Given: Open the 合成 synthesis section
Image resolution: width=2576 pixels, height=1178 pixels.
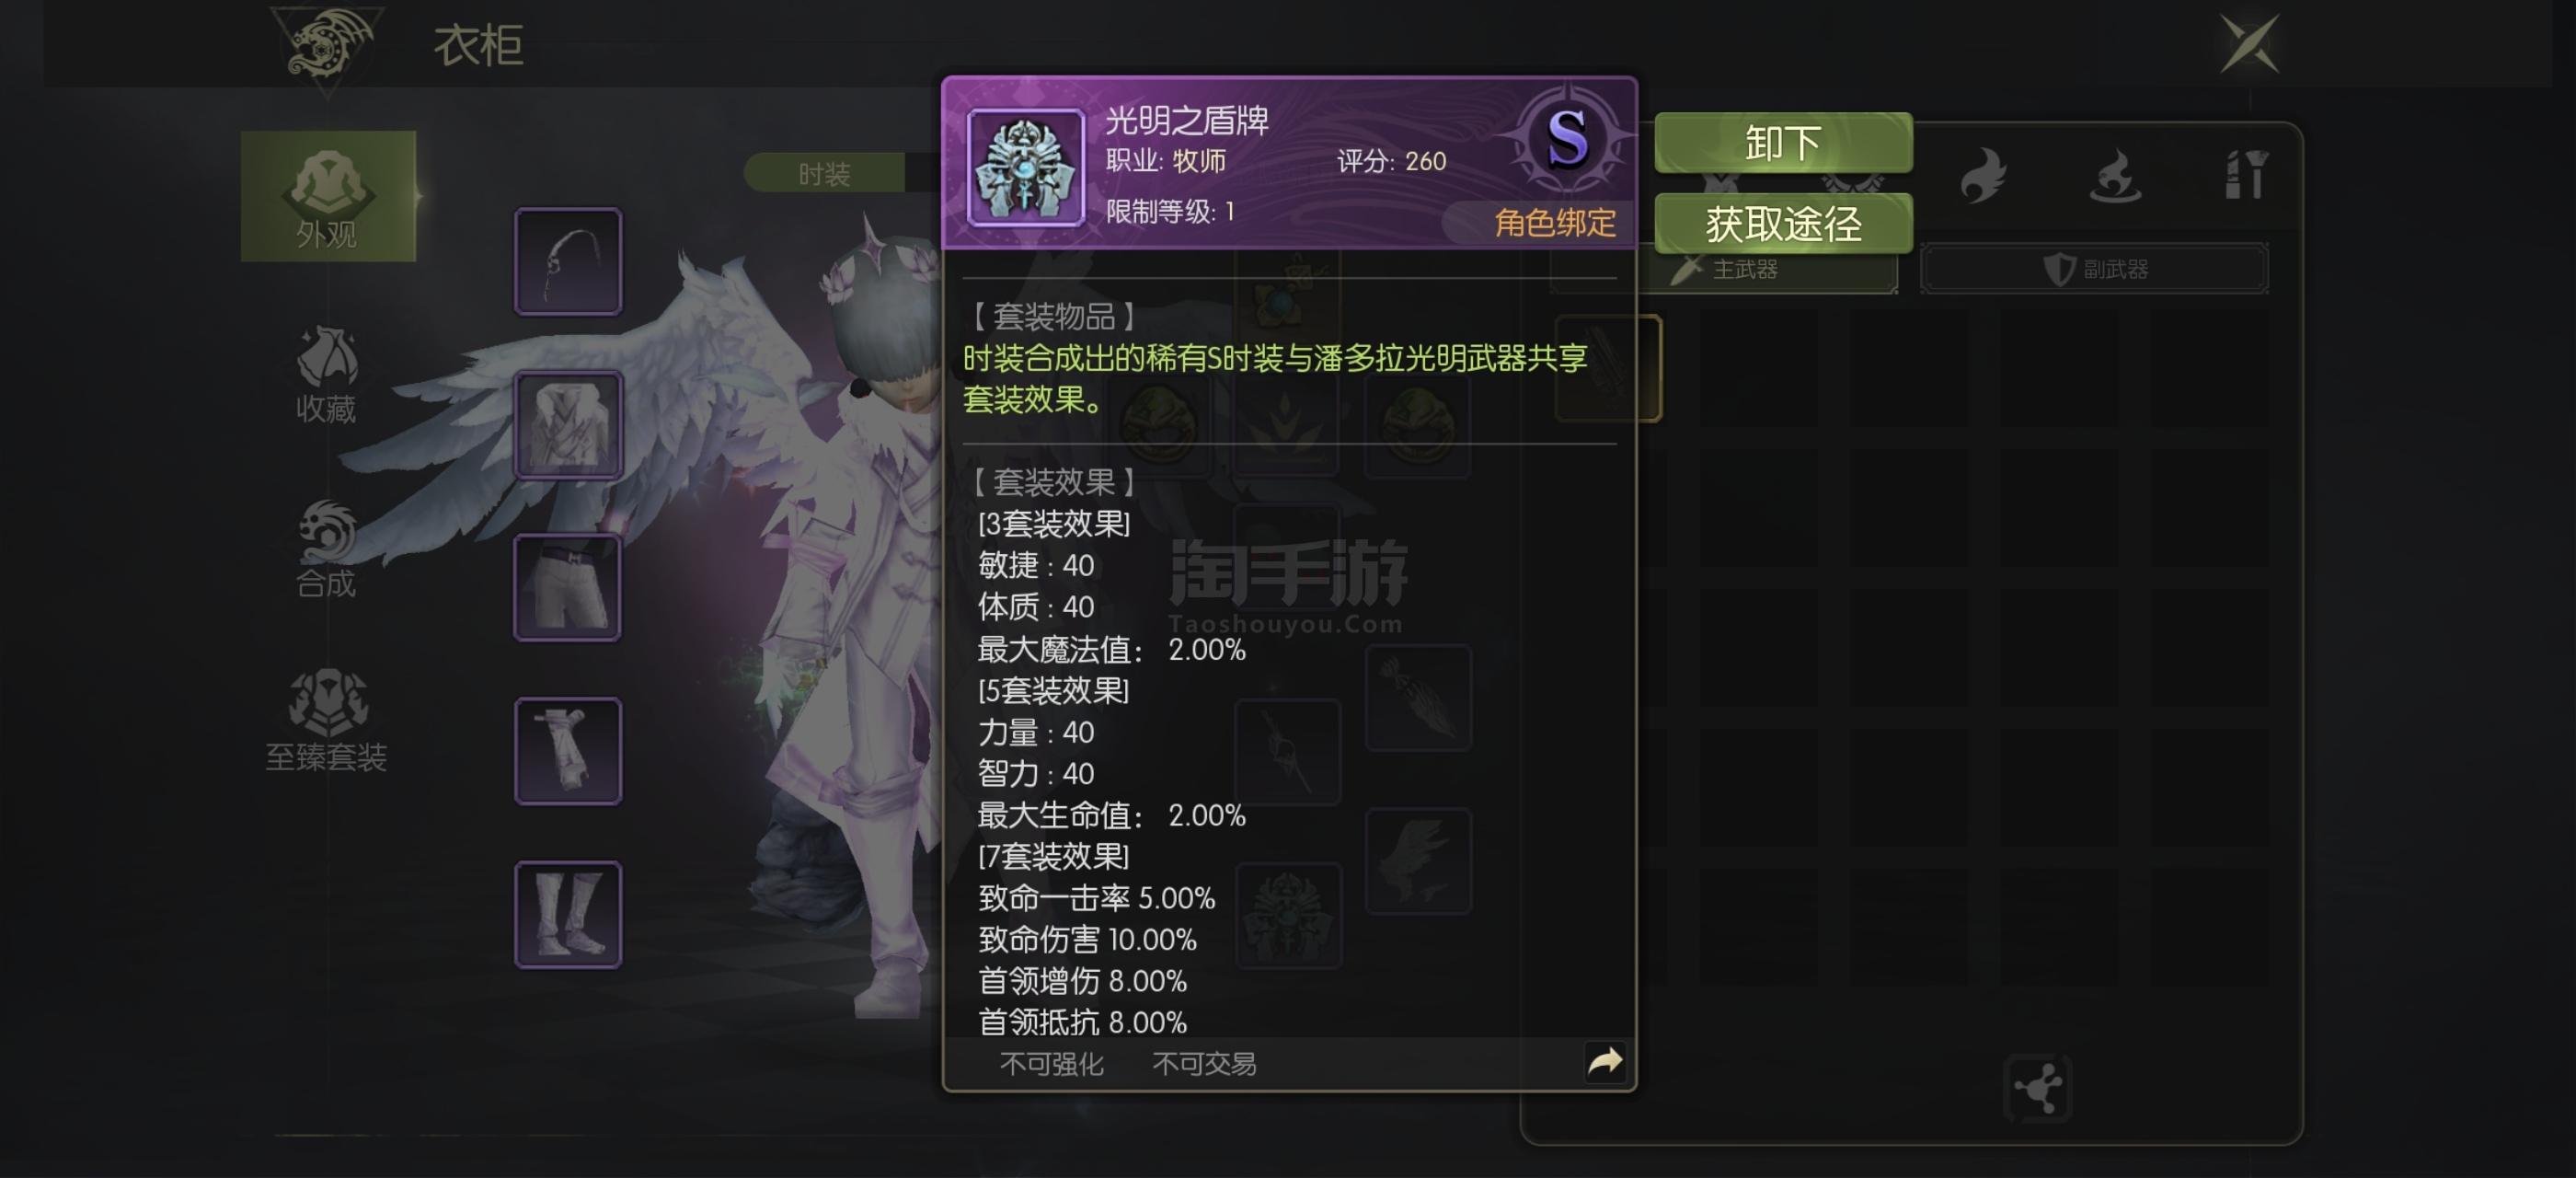Looking at the screenshot, I should (326, 548).
